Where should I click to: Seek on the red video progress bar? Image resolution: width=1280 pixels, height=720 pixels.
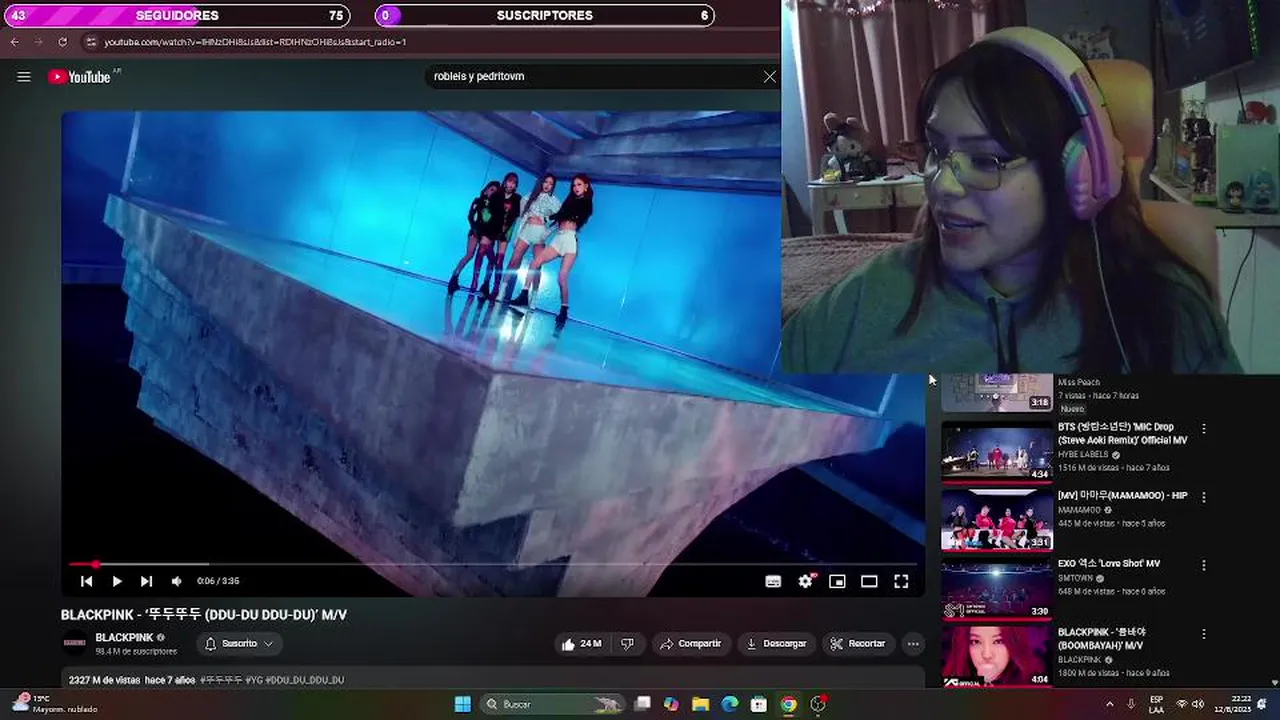point(492,565)
